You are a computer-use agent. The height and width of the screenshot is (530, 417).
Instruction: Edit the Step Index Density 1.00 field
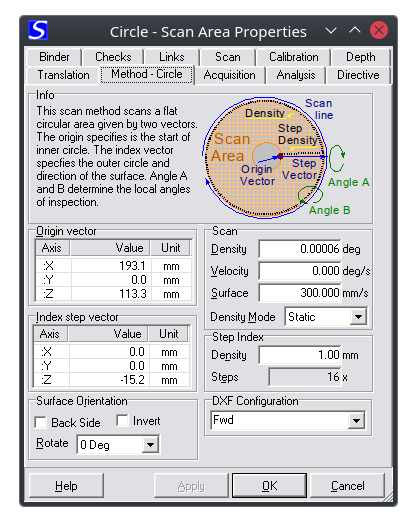[x=300, y=355]
